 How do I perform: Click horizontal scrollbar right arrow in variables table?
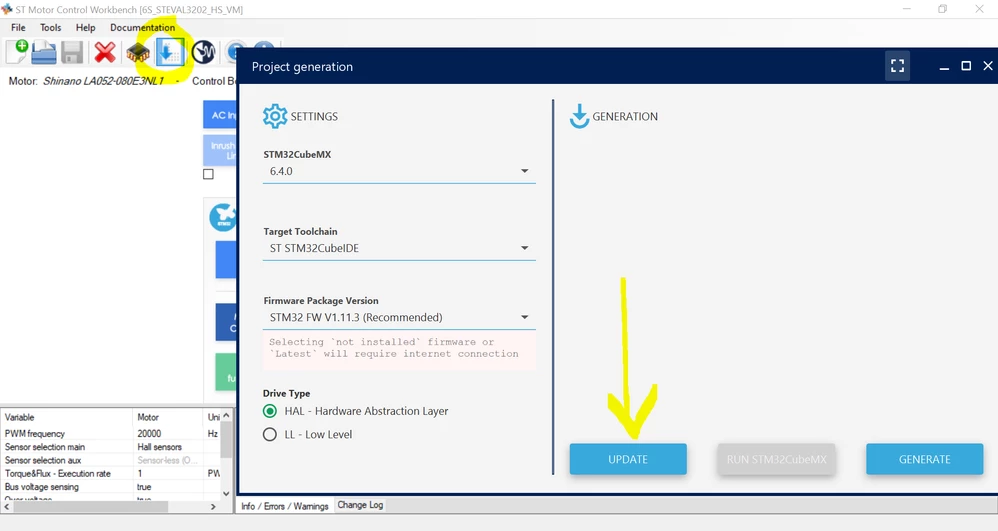[213, 507]
